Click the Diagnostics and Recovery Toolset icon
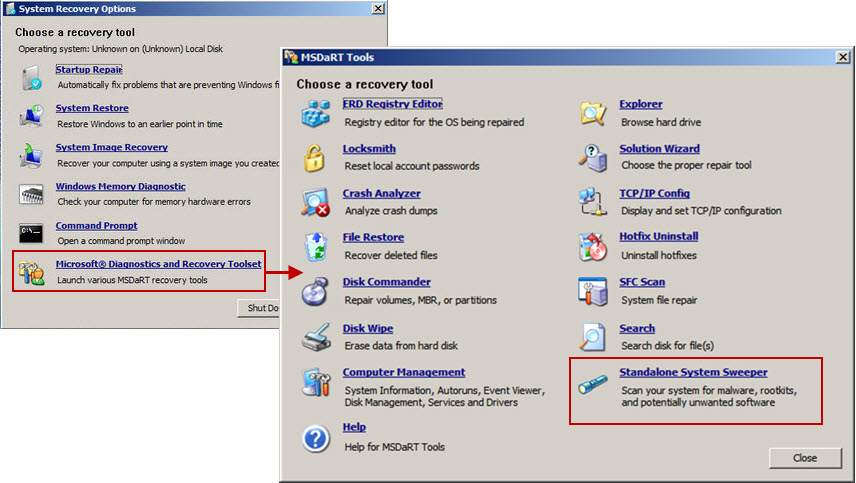 pos(31,272)
